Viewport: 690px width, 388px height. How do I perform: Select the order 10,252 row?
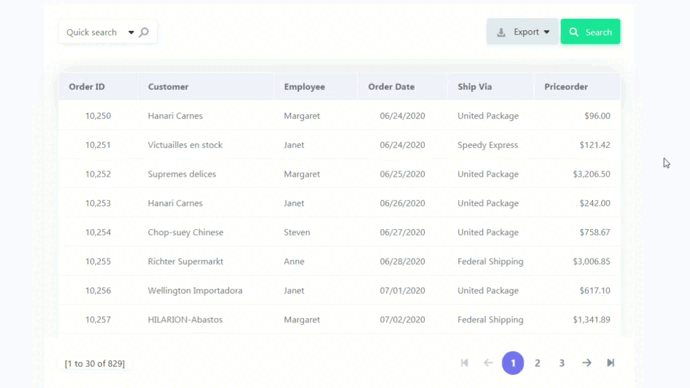[339, 174]
